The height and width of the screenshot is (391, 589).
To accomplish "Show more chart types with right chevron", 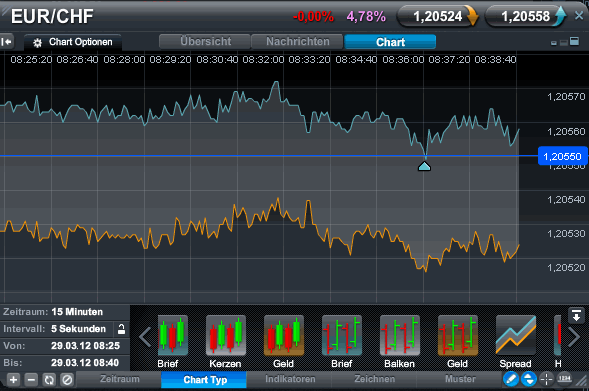I will point(574,337).
